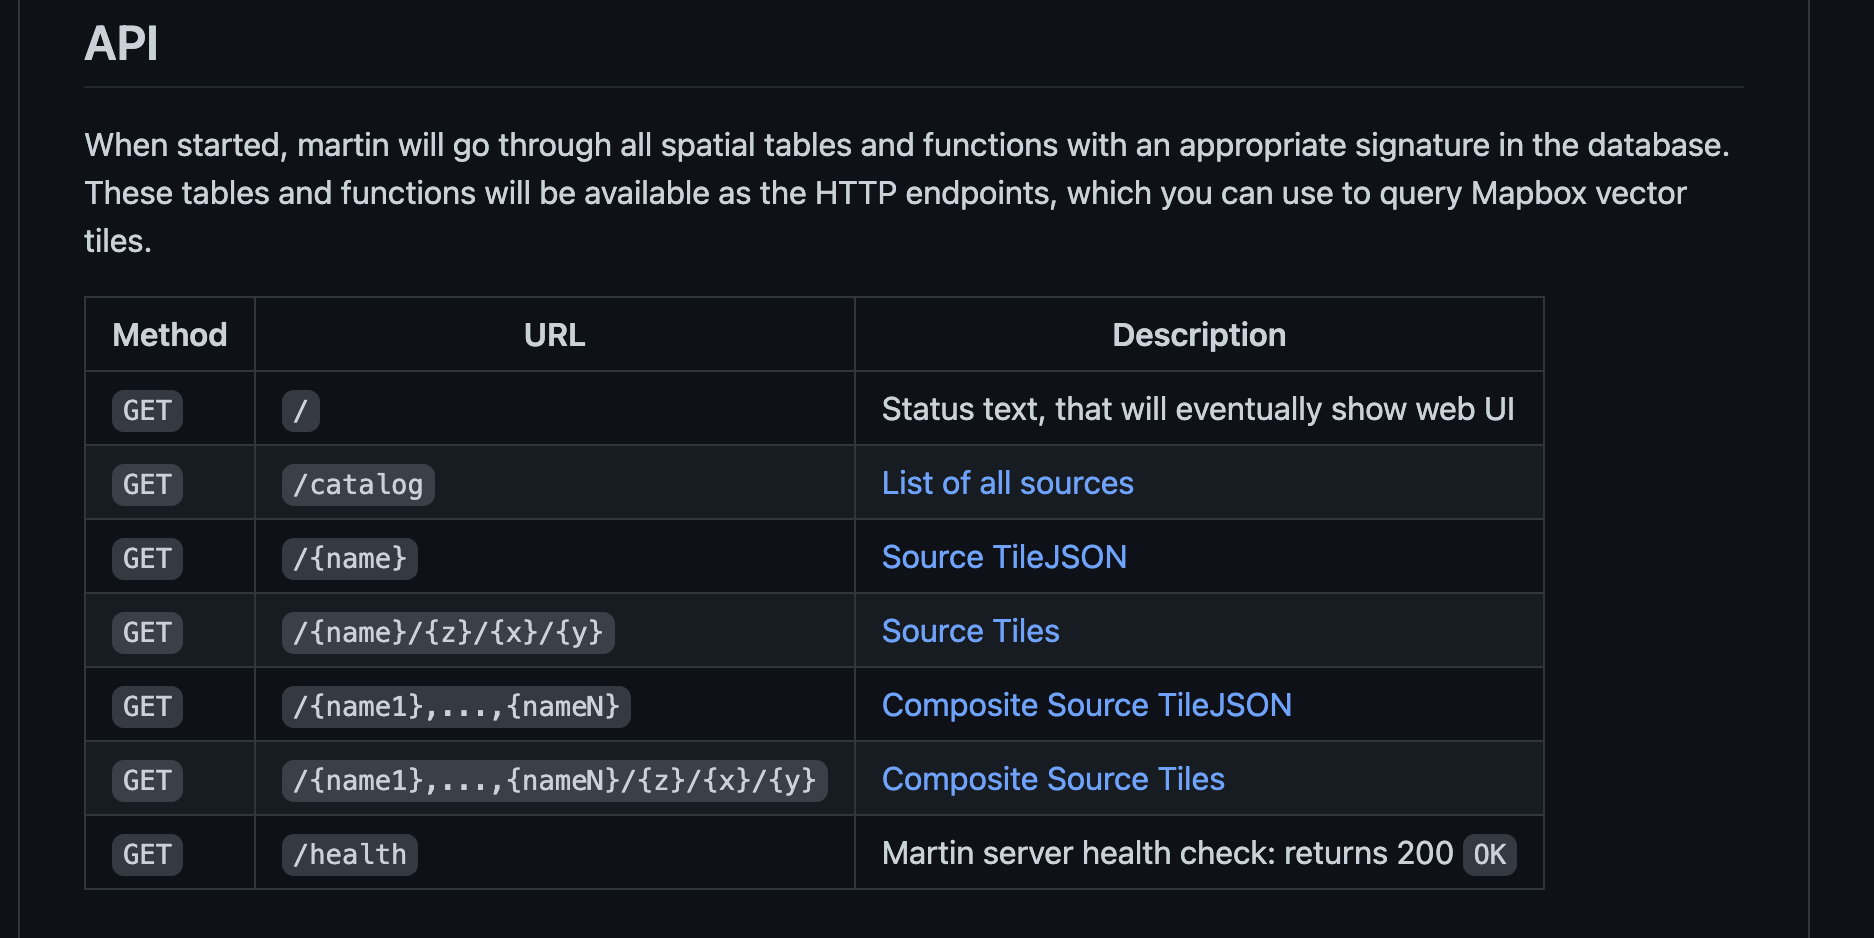Select the root slash URL code

[x=301, y=411]
